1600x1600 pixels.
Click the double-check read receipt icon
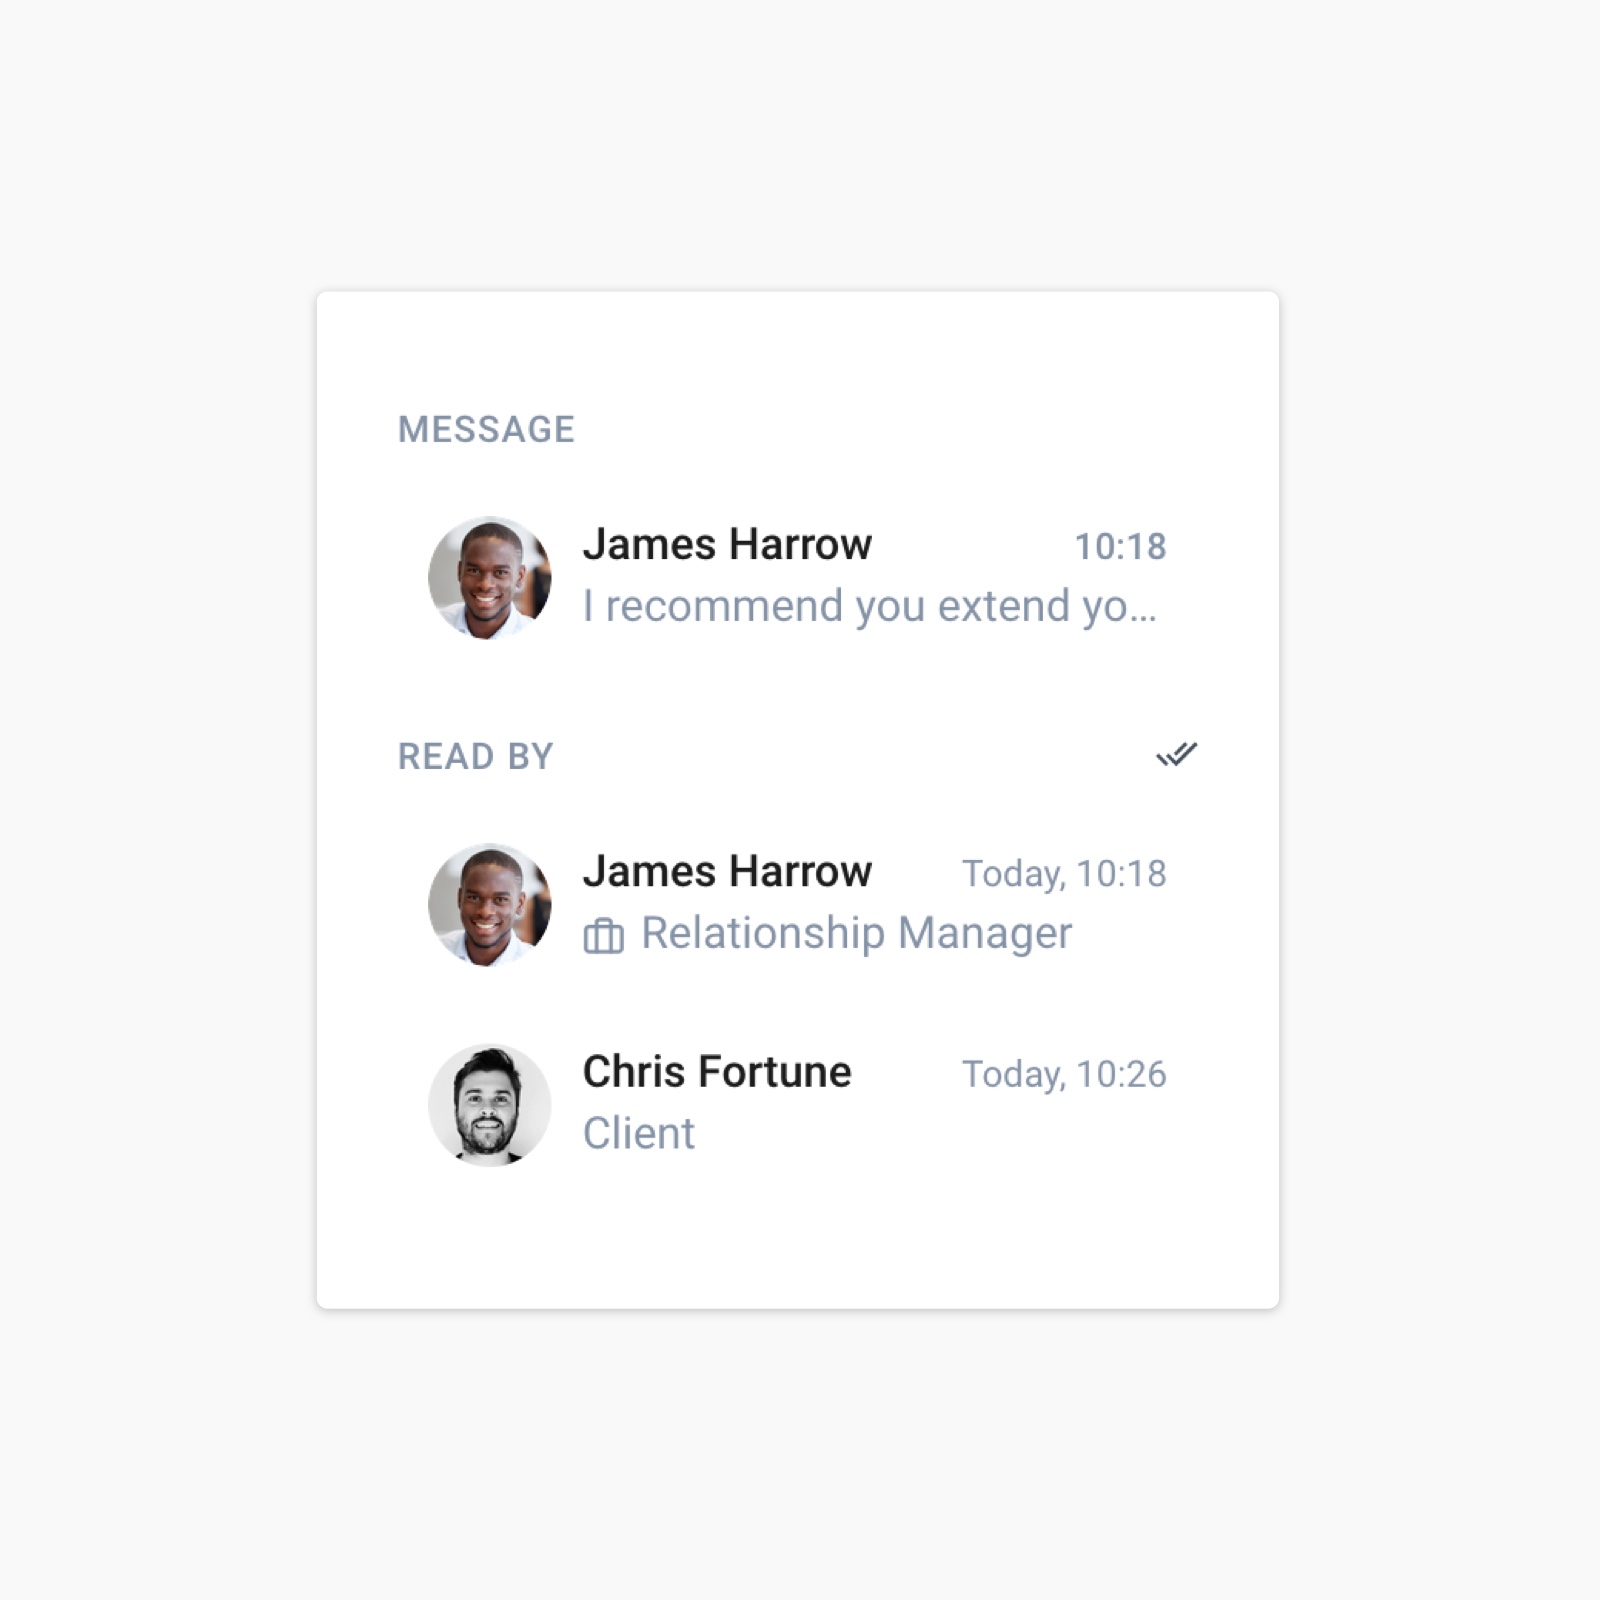click(1176, 754)
